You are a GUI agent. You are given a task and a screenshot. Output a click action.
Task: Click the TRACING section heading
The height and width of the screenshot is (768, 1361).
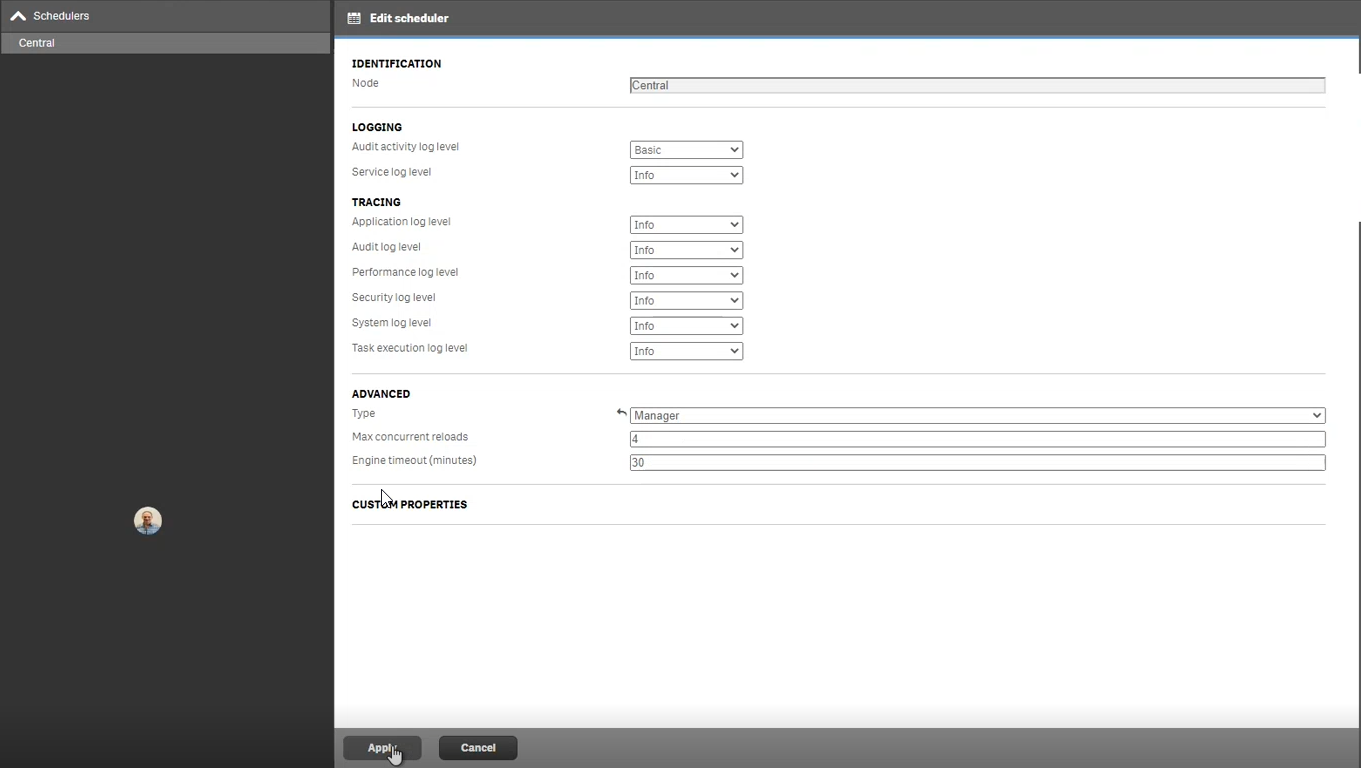(376, 202)
